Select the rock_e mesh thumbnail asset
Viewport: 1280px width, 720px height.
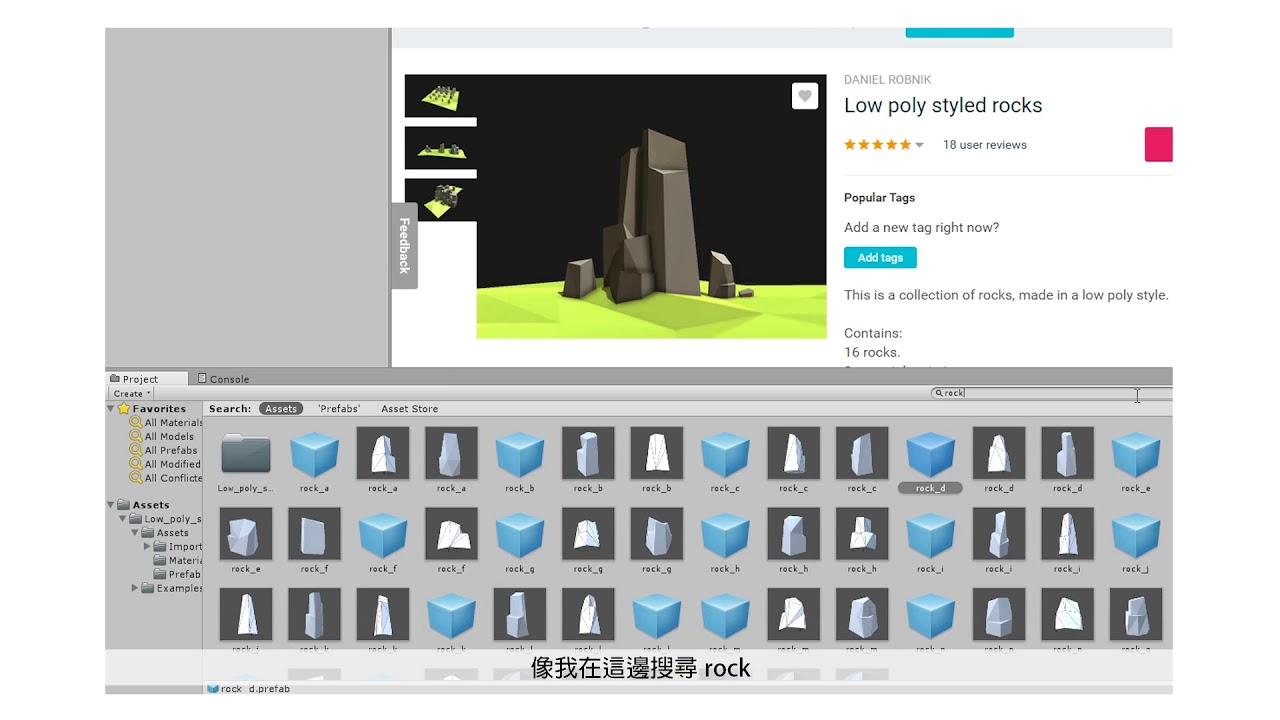(x=246, y=534)
